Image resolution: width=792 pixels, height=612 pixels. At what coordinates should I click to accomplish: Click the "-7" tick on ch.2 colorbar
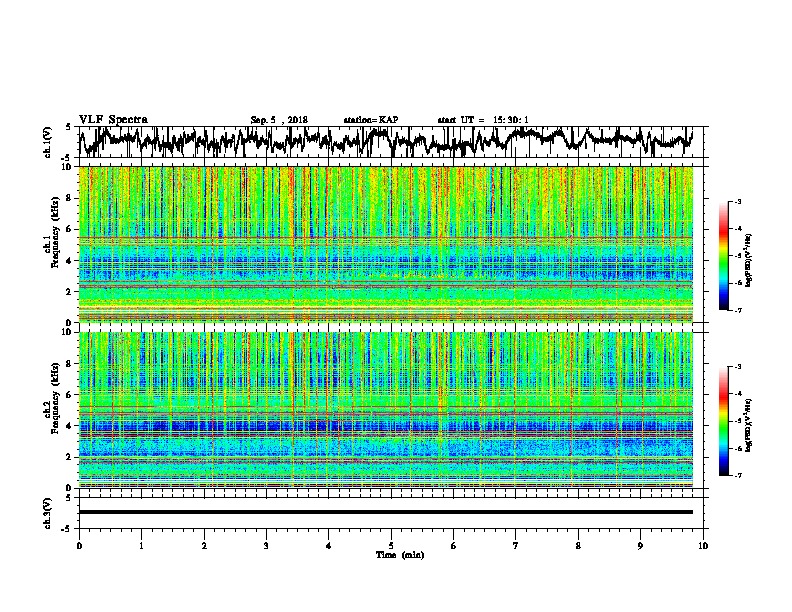click(737, 475)
